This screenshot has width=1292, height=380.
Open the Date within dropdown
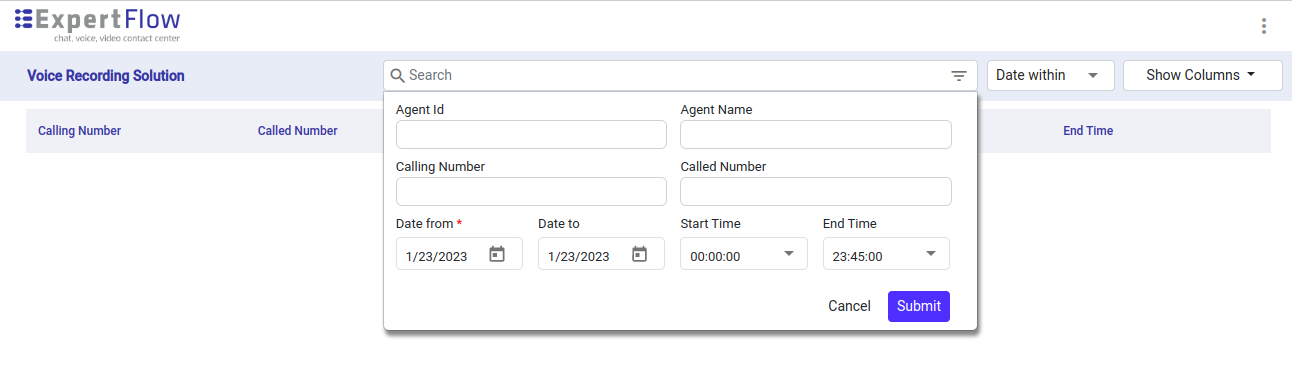[x=1051, y=75]
